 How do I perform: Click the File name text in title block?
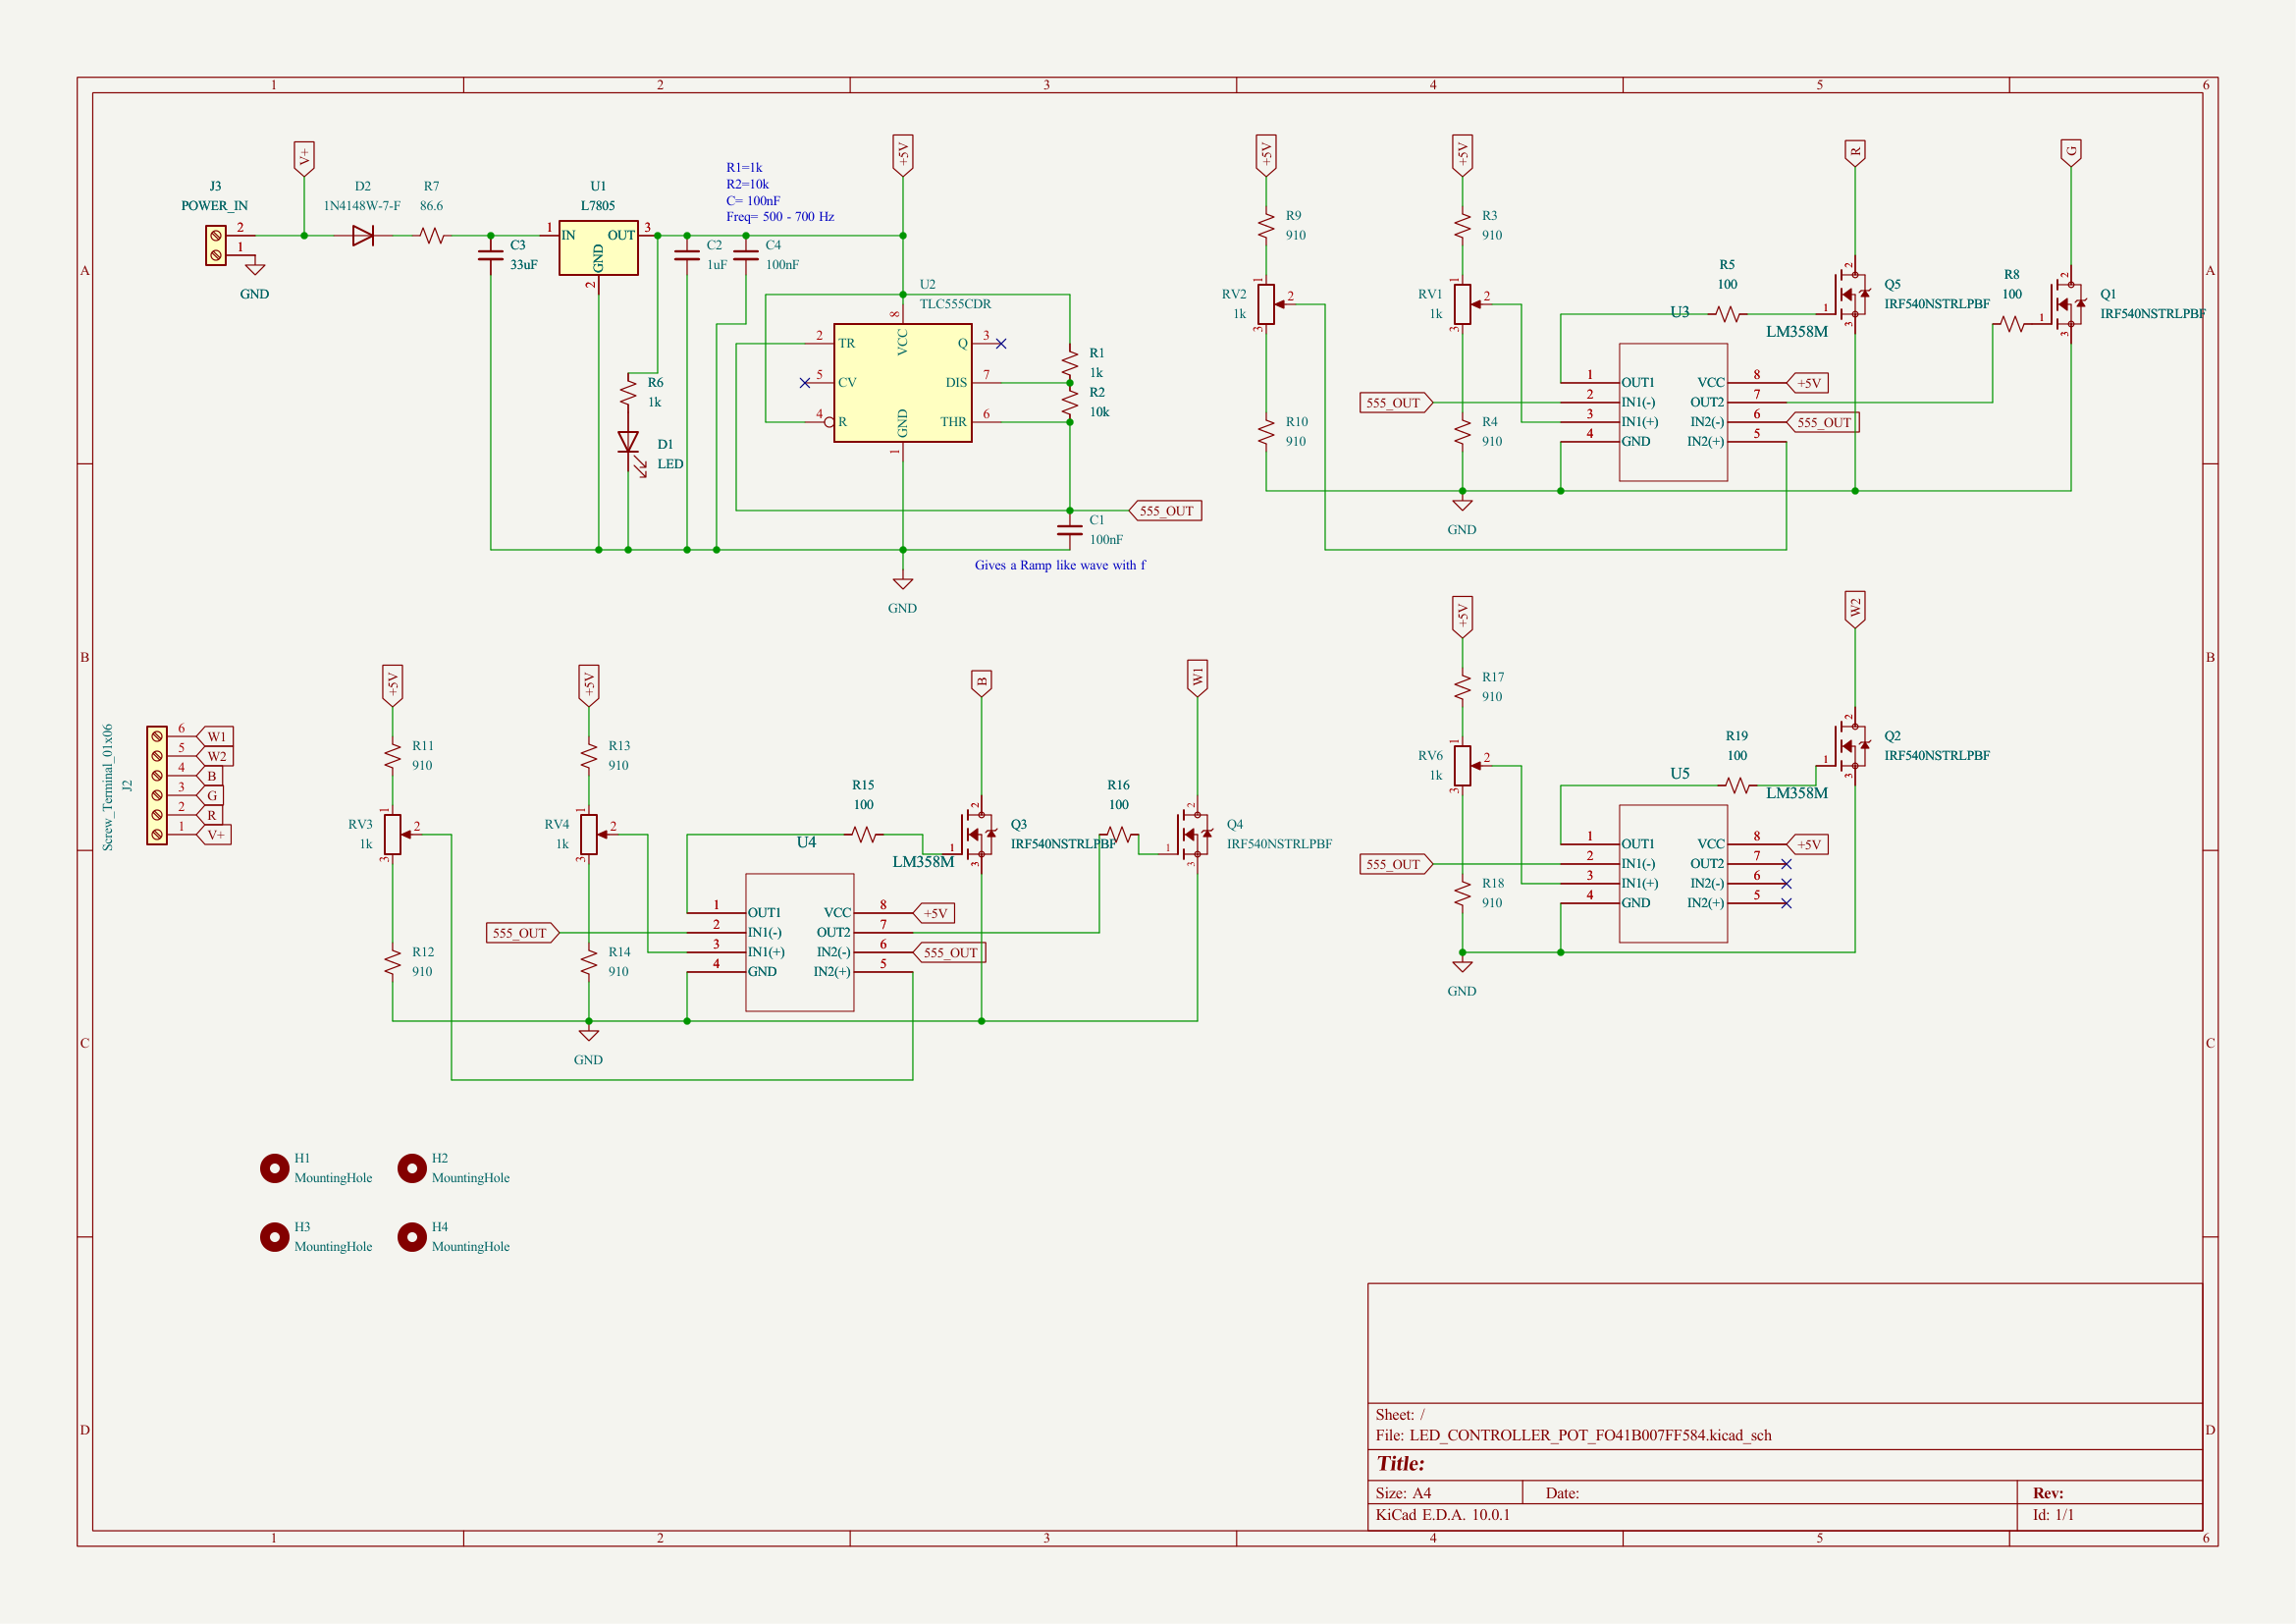tap(1573, 1435)
